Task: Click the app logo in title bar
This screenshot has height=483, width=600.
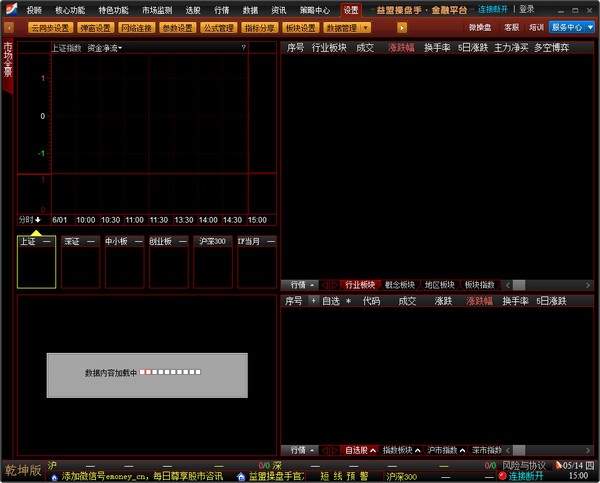Action: point(9,9)
